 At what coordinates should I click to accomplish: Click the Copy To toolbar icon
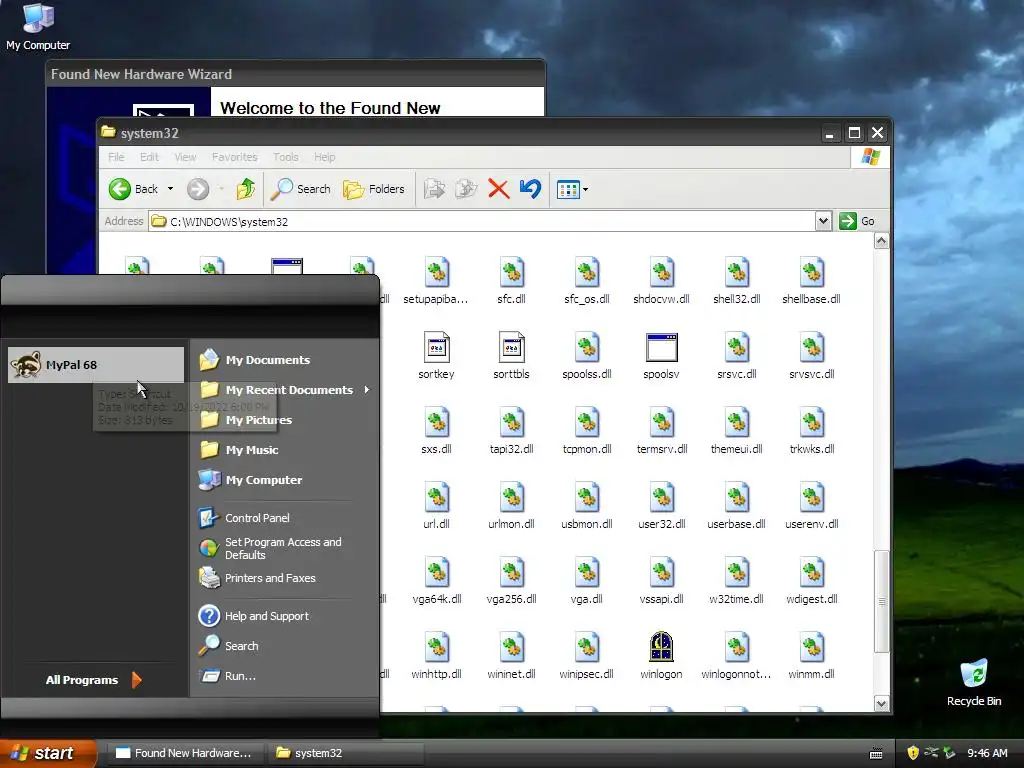466,189
